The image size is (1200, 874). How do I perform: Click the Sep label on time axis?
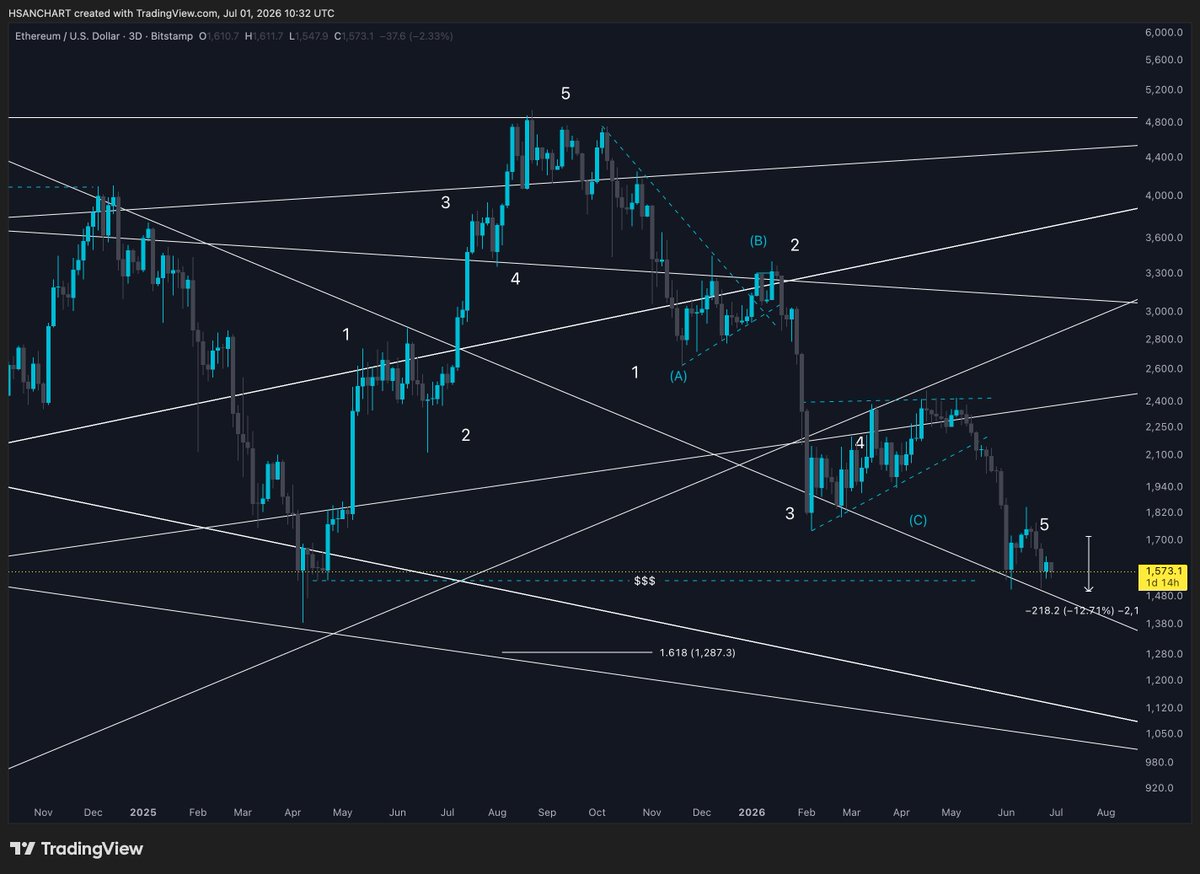[546, 814]
